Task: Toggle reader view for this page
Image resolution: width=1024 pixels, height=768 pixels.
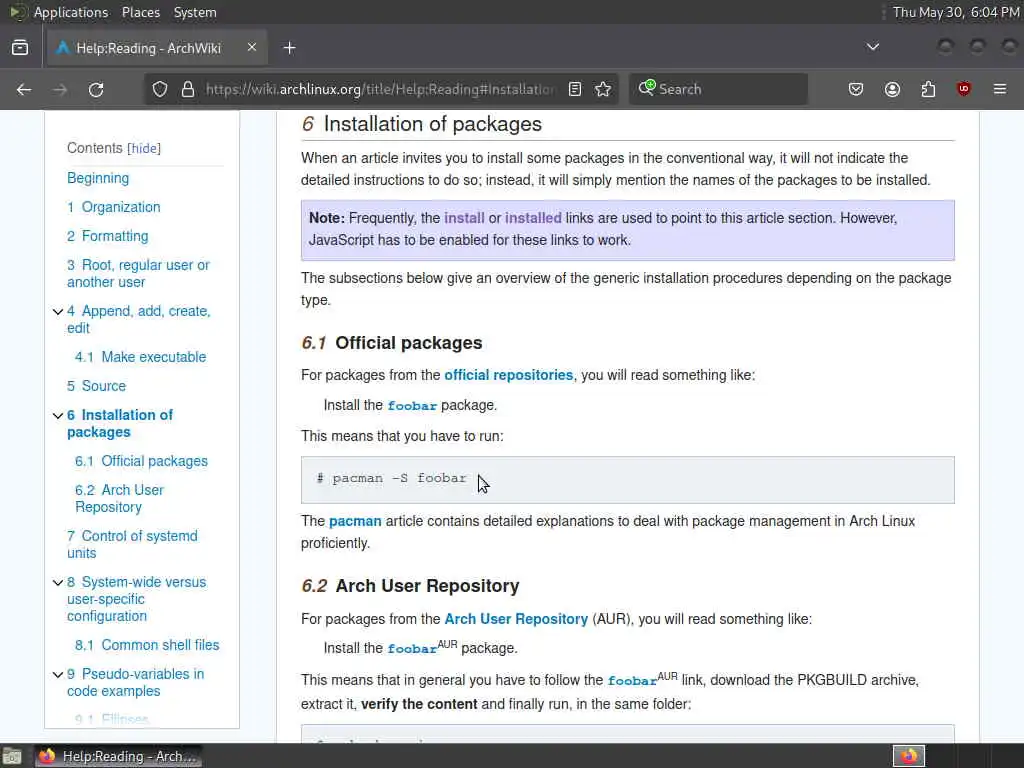Action: (575, 89)
